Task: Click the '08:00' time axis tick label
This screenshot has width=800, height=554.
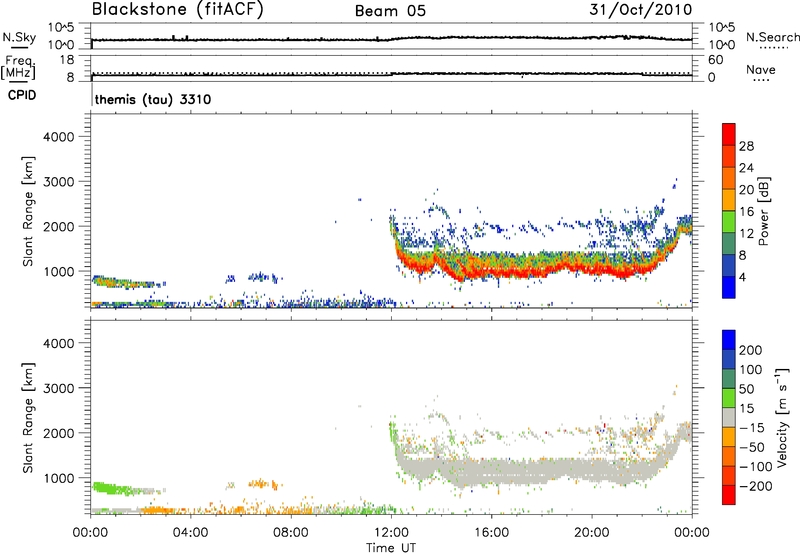Action: coord(291,533)
